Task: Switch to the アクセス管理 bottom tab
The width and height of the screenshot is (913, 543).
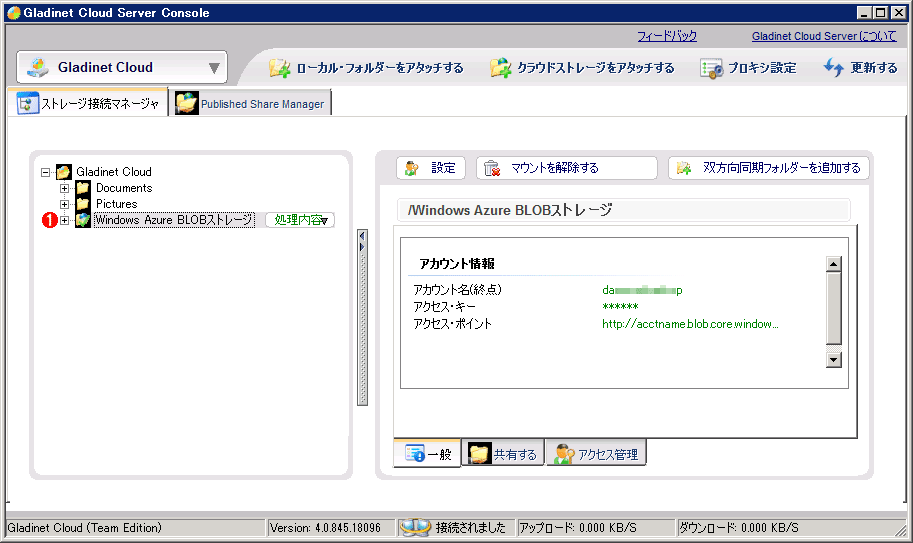Action: click(x=596, y=454)
